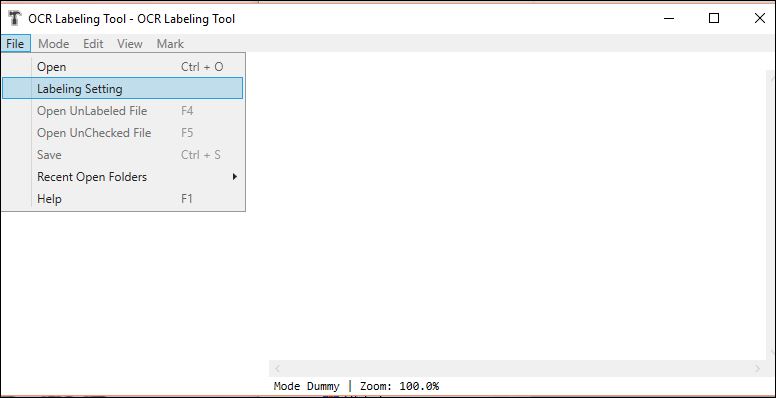Choose Open UnChecked File

pos(123,133)
